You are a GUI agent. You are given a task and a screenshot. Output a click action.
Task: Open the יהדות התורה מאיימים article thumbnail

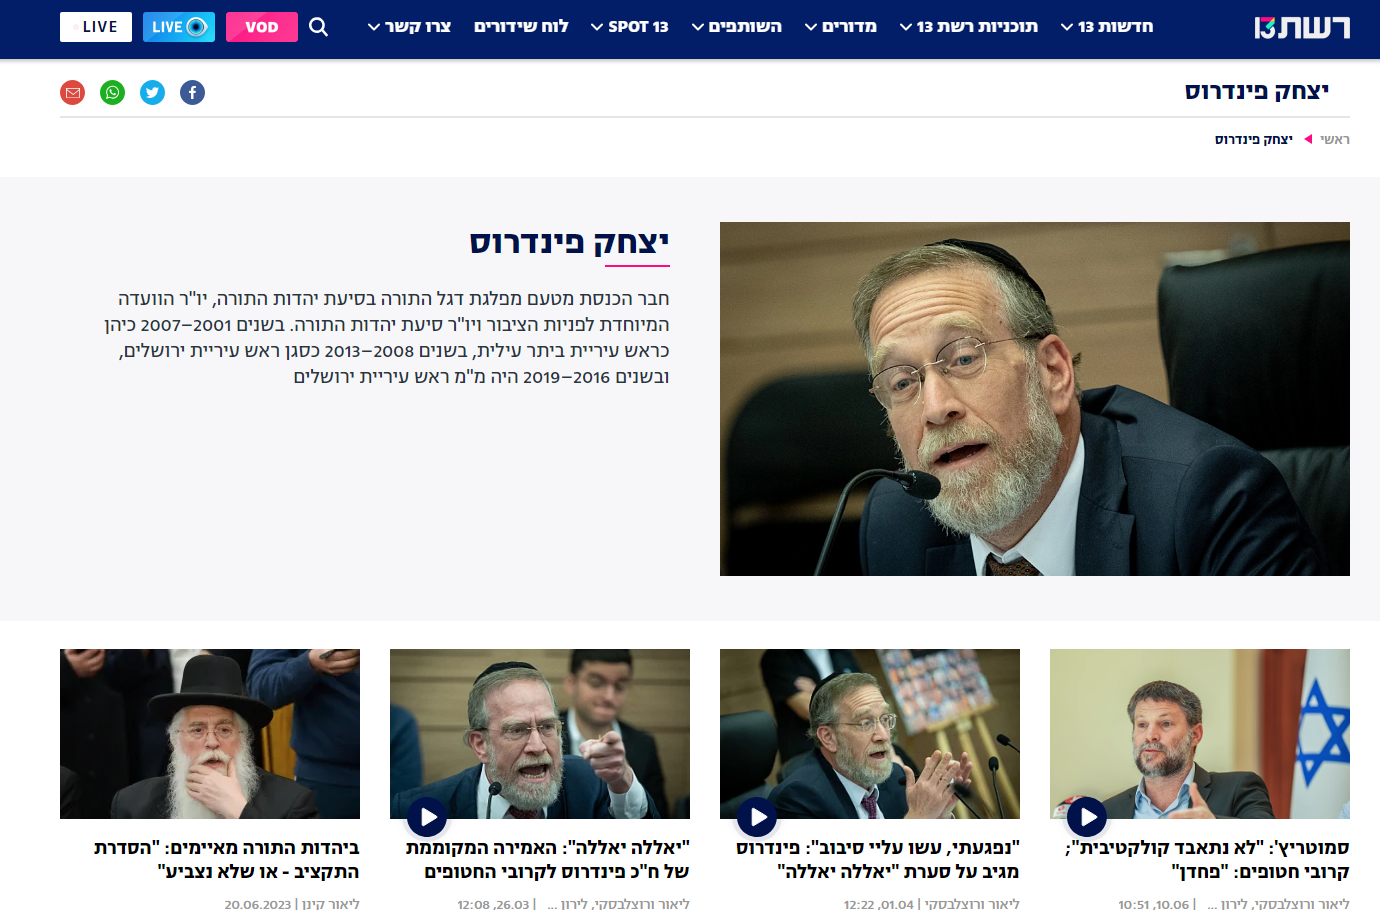[210, 734]
